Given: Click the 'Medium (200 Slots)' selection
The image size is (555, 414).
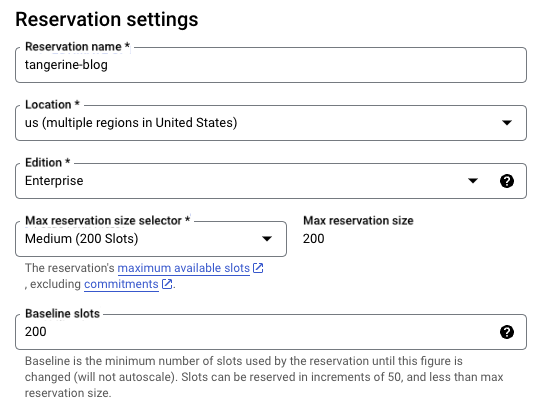Looking at the screenshot, I should click(81, 239).
